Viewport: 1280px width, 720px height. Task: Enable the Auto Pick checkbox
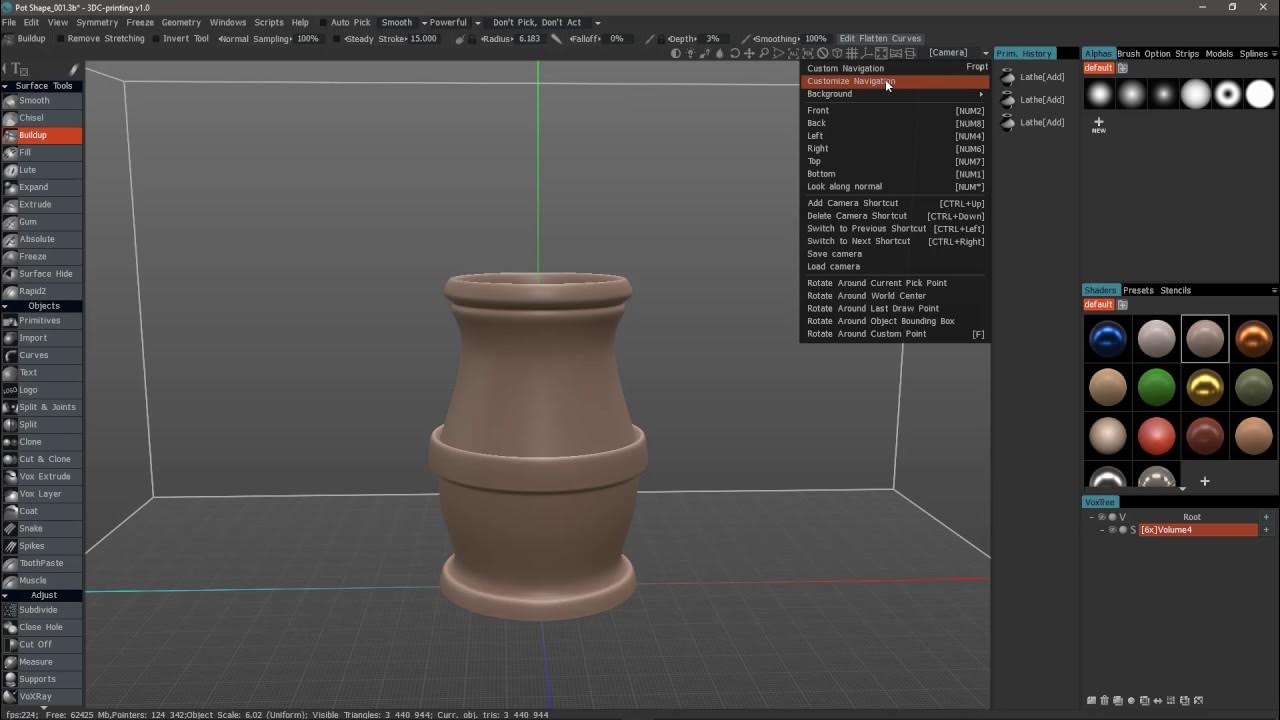324,22
